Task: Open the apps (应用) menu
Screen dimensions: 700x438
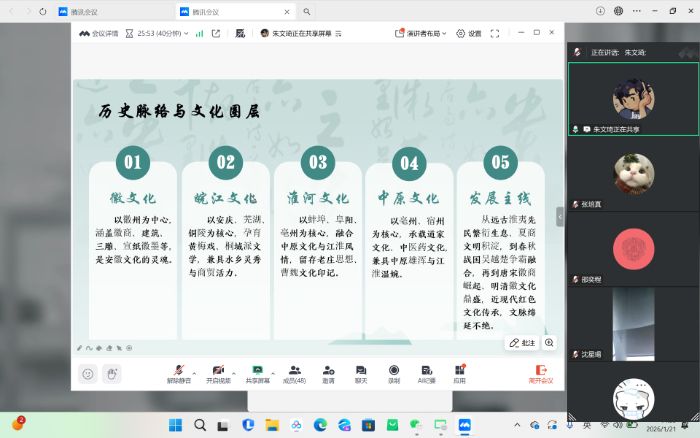Action: pos(459,372)
